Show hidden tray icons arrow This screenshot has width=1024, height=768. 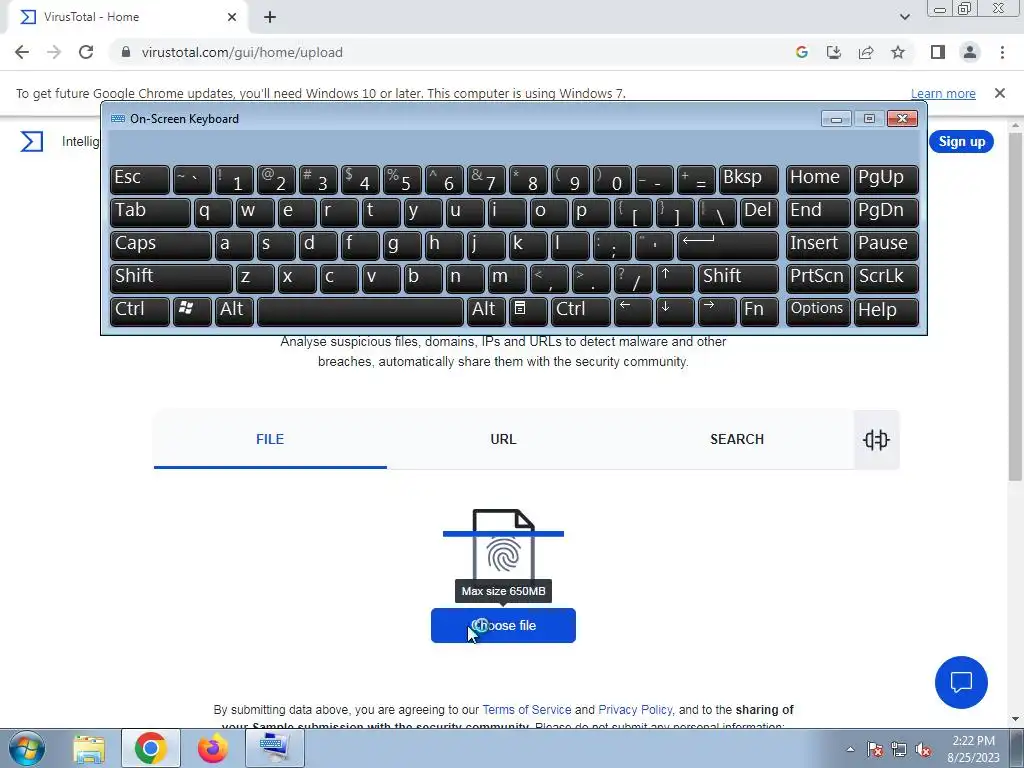(x=850, y=750)
